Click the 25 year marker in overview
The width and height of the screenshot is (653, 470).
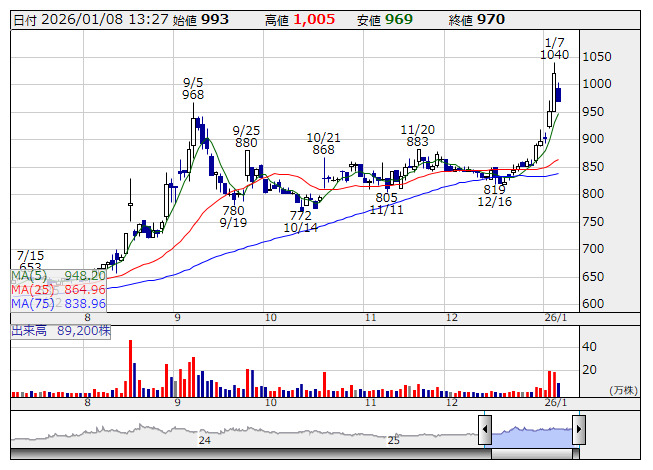coord(393,440)
